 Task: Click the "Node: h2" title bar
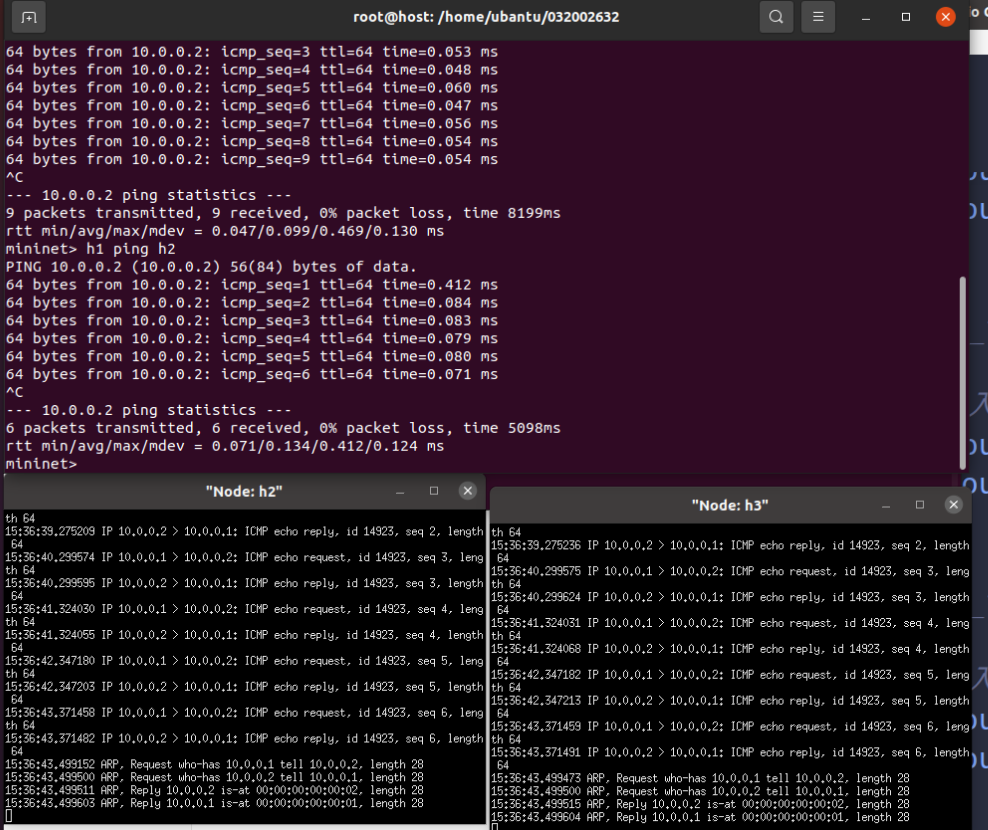[244, 492]
